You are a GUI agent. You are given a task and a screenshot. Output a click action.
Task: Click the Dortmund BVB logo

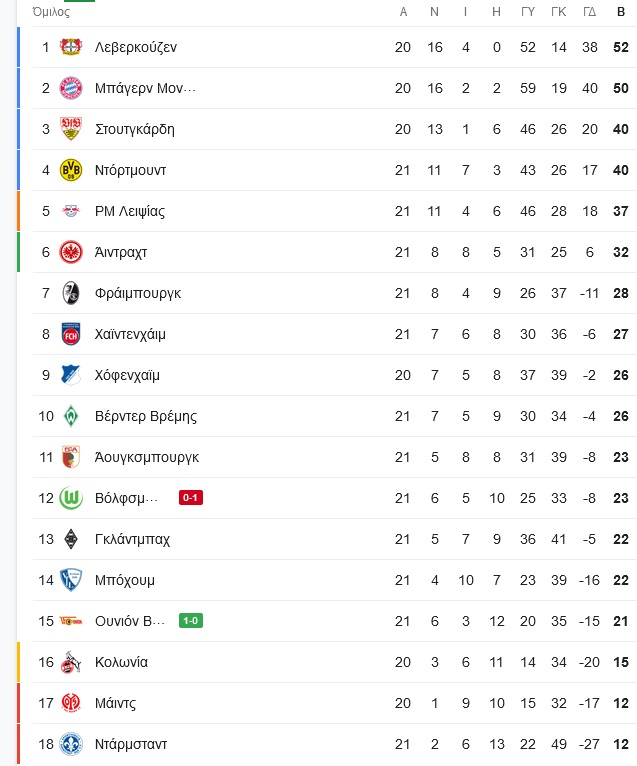pos(71,170)
